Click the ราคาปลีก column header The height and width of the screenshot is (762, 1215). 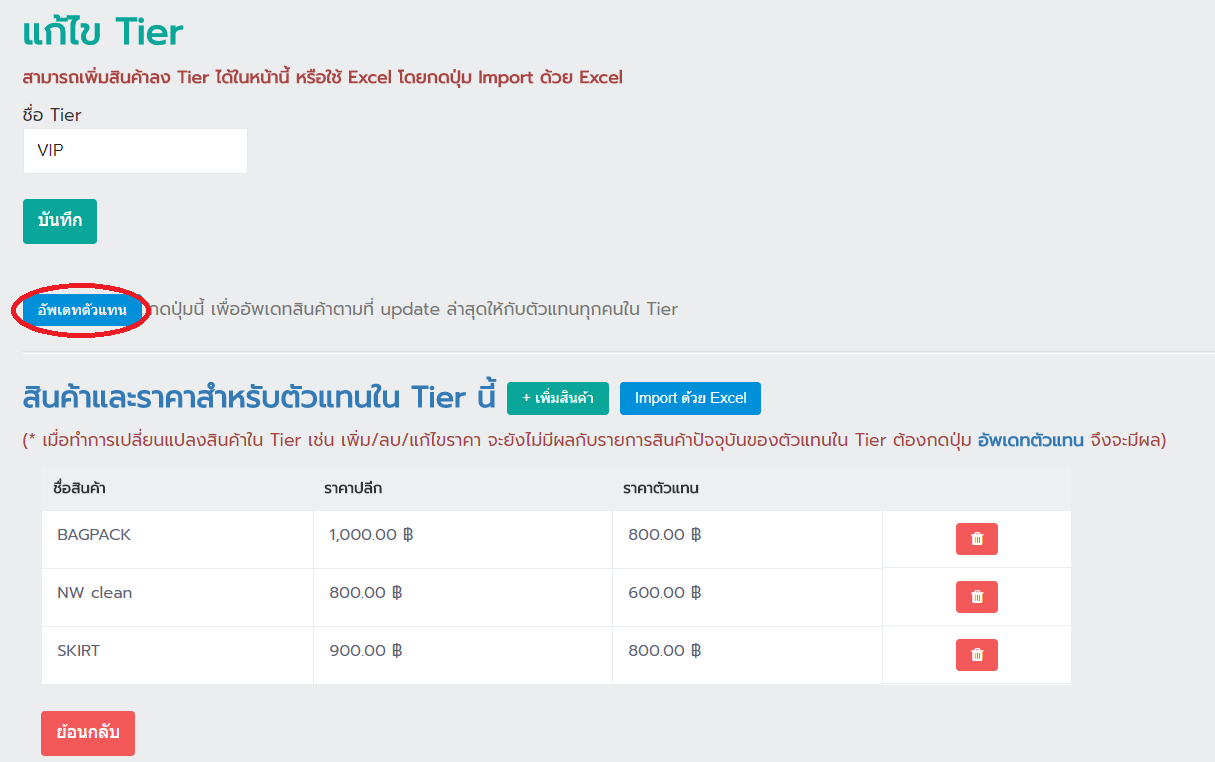click(353, 489)
